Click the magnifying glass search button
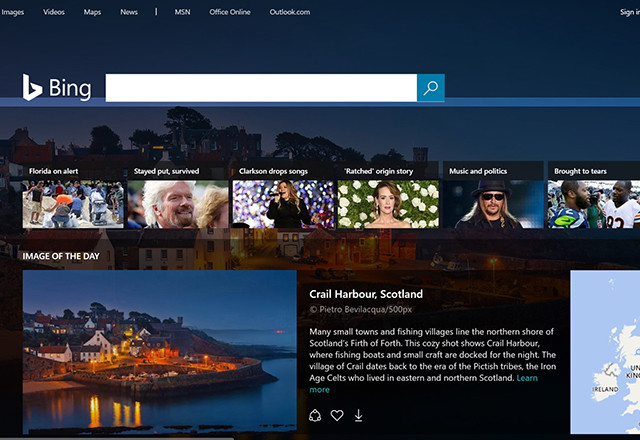 pos(431,87)
